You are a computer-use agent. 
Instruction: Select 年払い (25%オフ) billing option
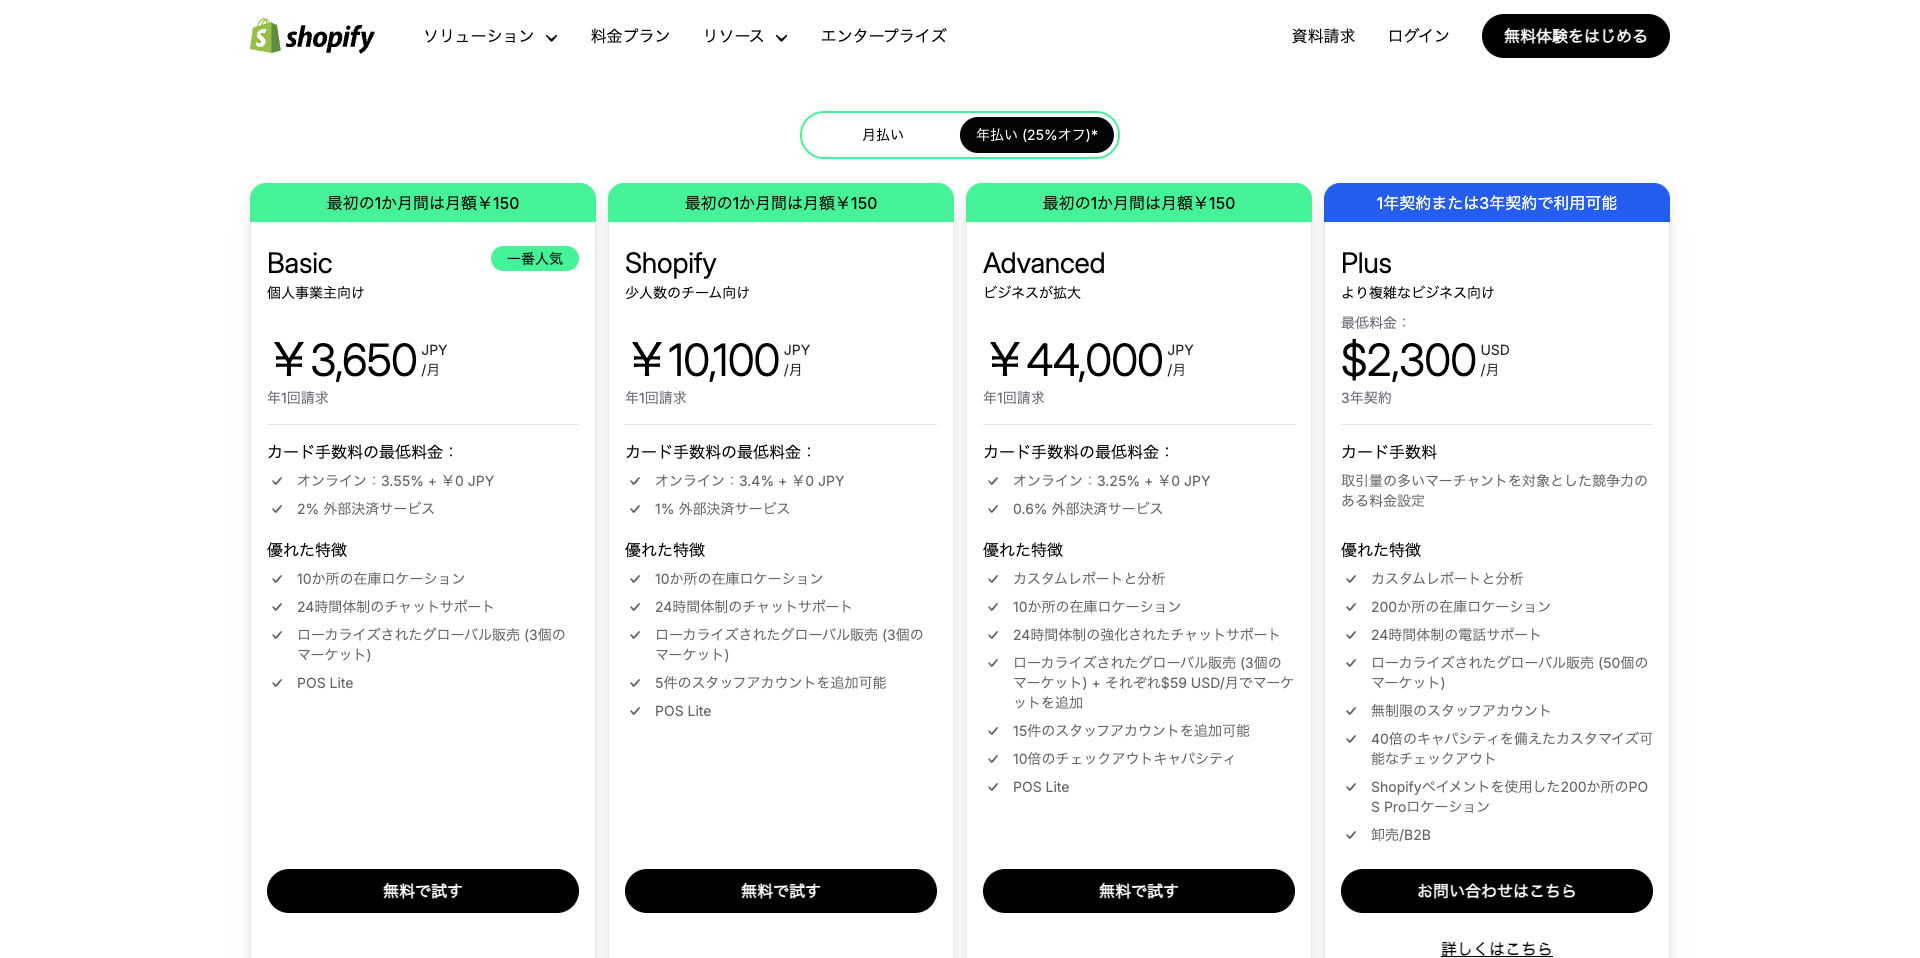[x=1037, y=135]
